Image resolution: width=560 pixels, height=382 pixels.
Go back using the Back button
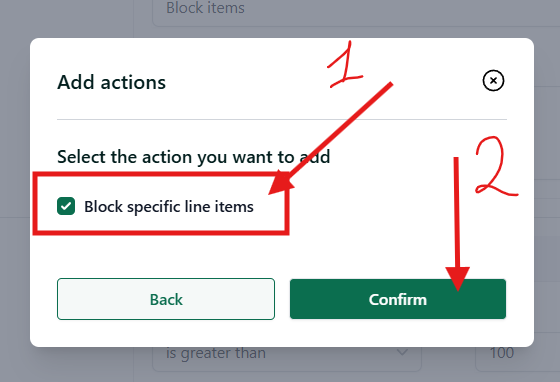pyautogui.click(x=166, y=299)
